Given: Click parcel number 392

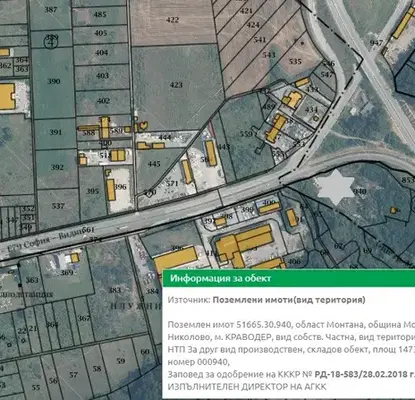Looking at the screenshot, I should (x=57, y=167).
